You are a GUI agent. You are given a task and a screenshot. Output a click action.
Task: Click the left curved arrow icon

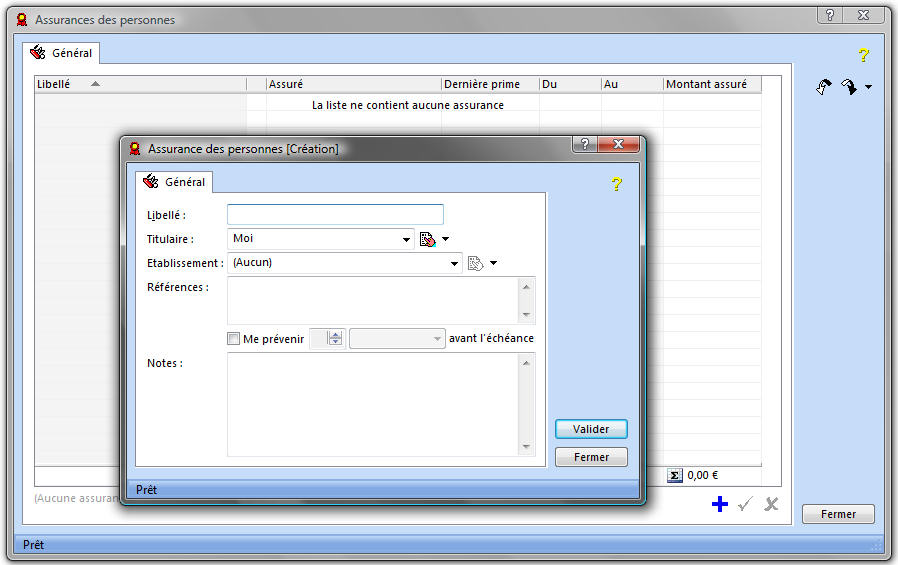click(x=824, y=87)
